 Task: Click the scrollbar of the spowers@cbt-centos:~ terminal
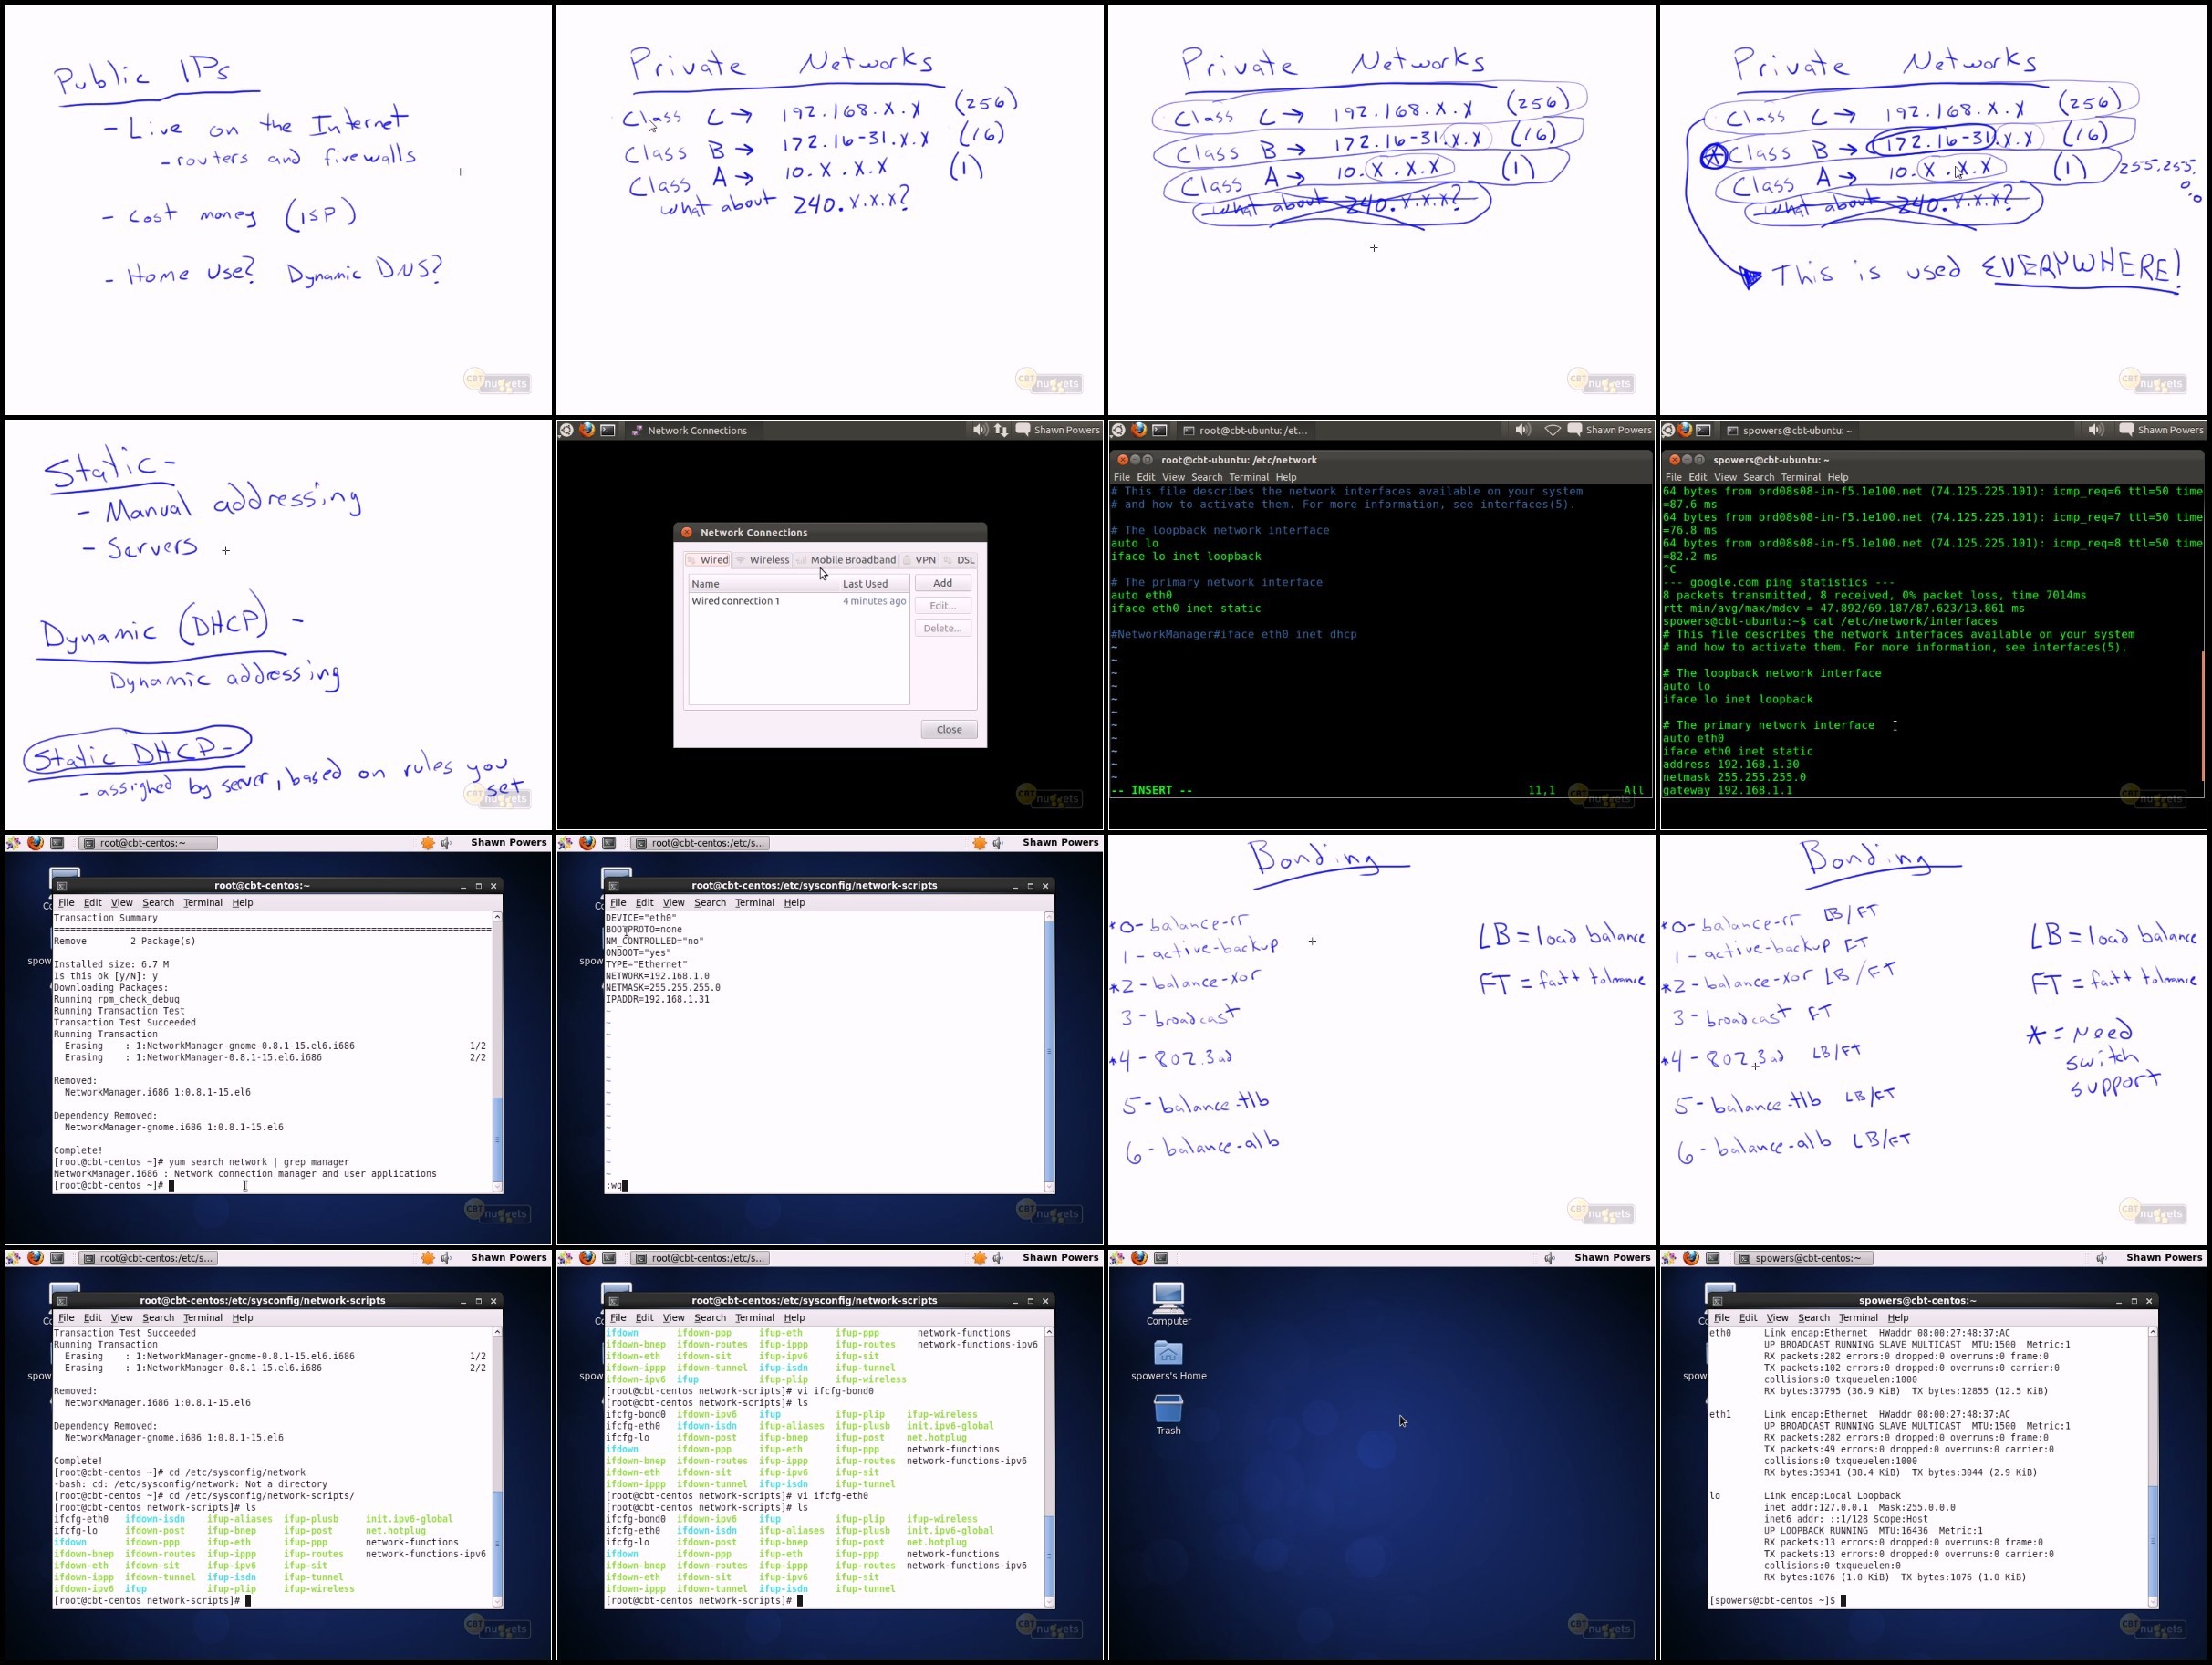click(2153, 1467)
